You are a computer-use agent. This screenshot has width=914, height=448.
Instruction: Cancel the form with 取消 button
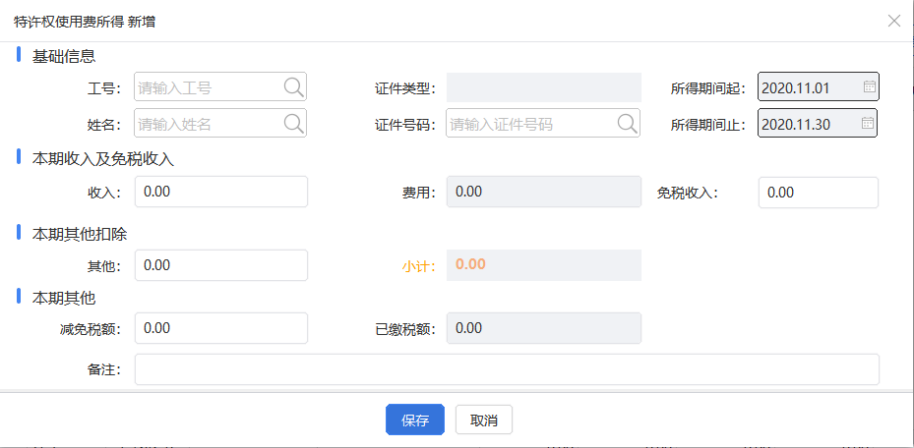coord(484,420)
